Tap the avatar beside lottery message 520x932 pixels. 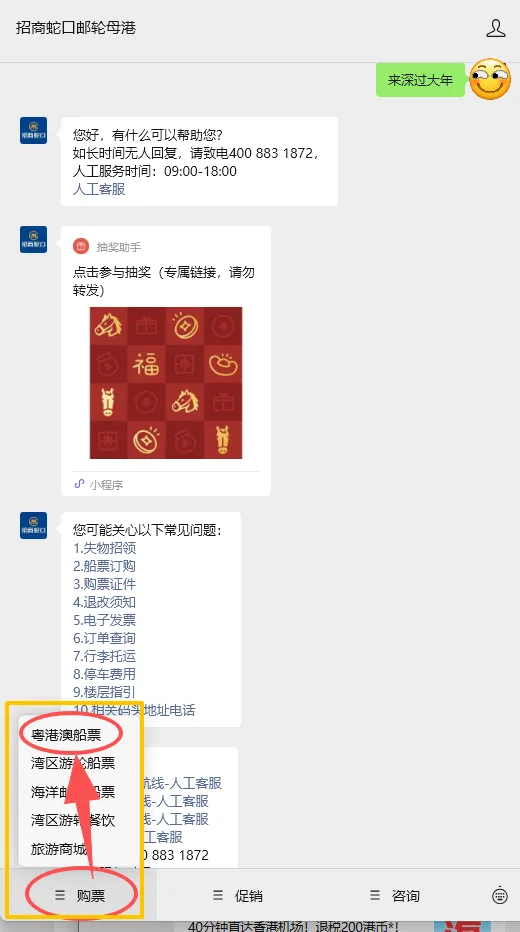tap(33, 239)
